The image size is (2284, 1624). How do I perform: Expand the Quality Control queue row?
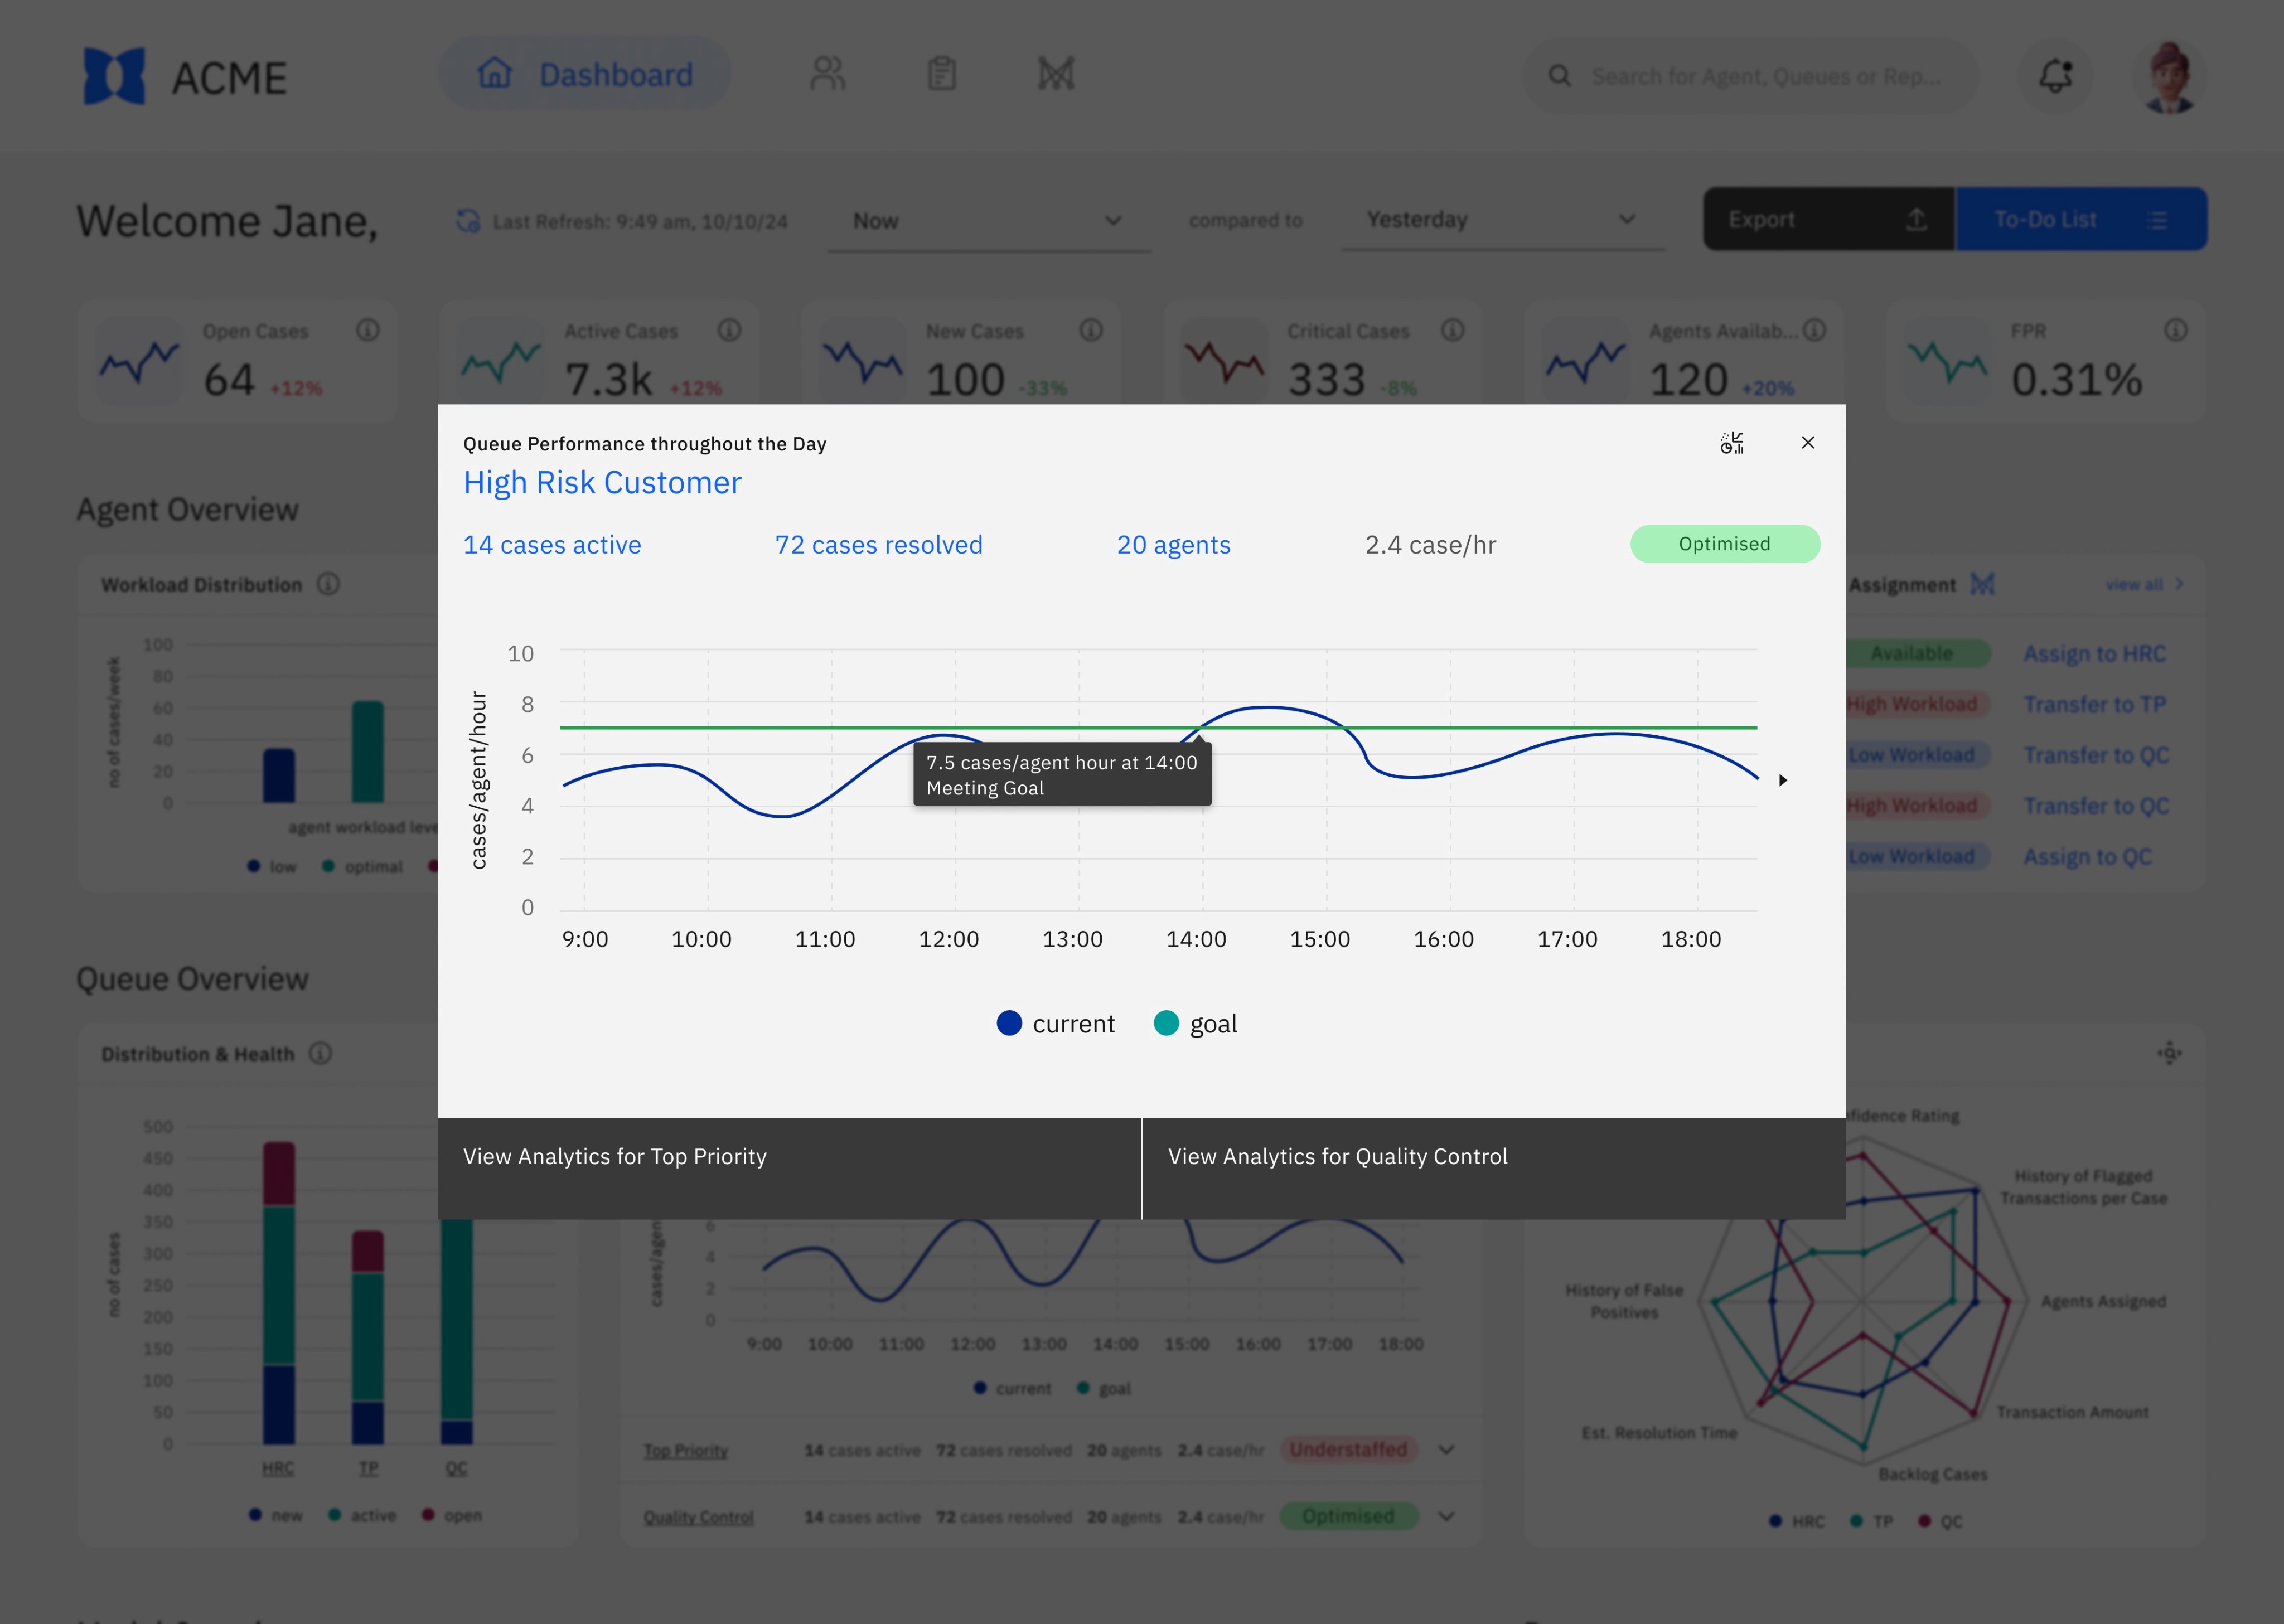pos(1446,1517)
